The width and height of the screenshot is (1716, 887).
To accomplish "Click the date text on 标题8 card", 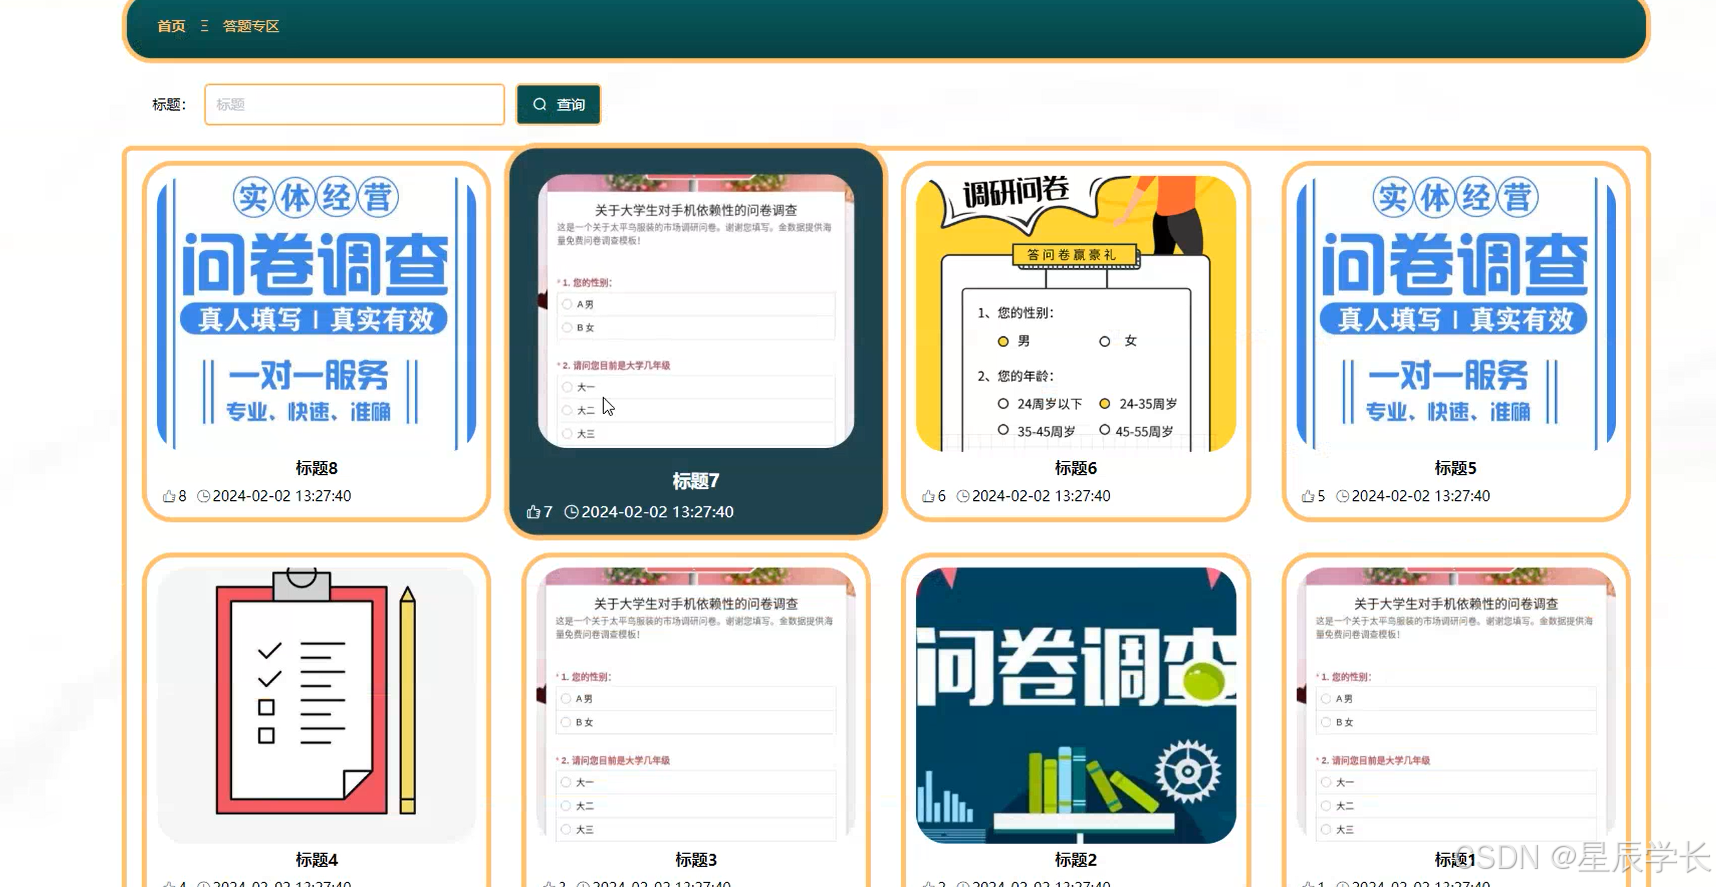I will 282,496.
